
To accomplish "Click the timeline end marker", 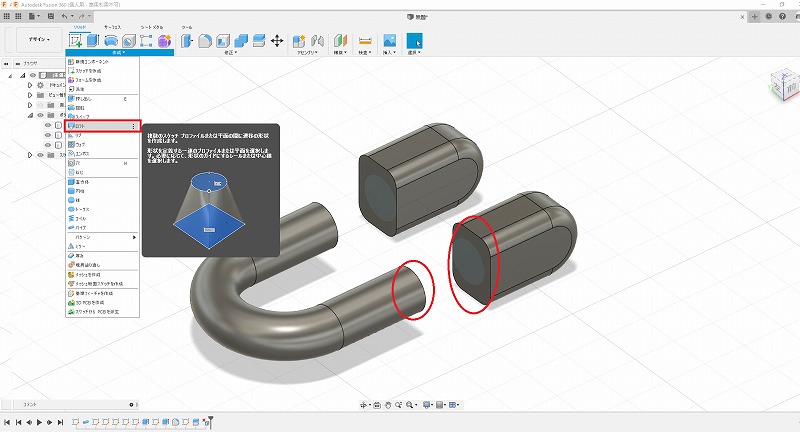I will tap(209, 423).
